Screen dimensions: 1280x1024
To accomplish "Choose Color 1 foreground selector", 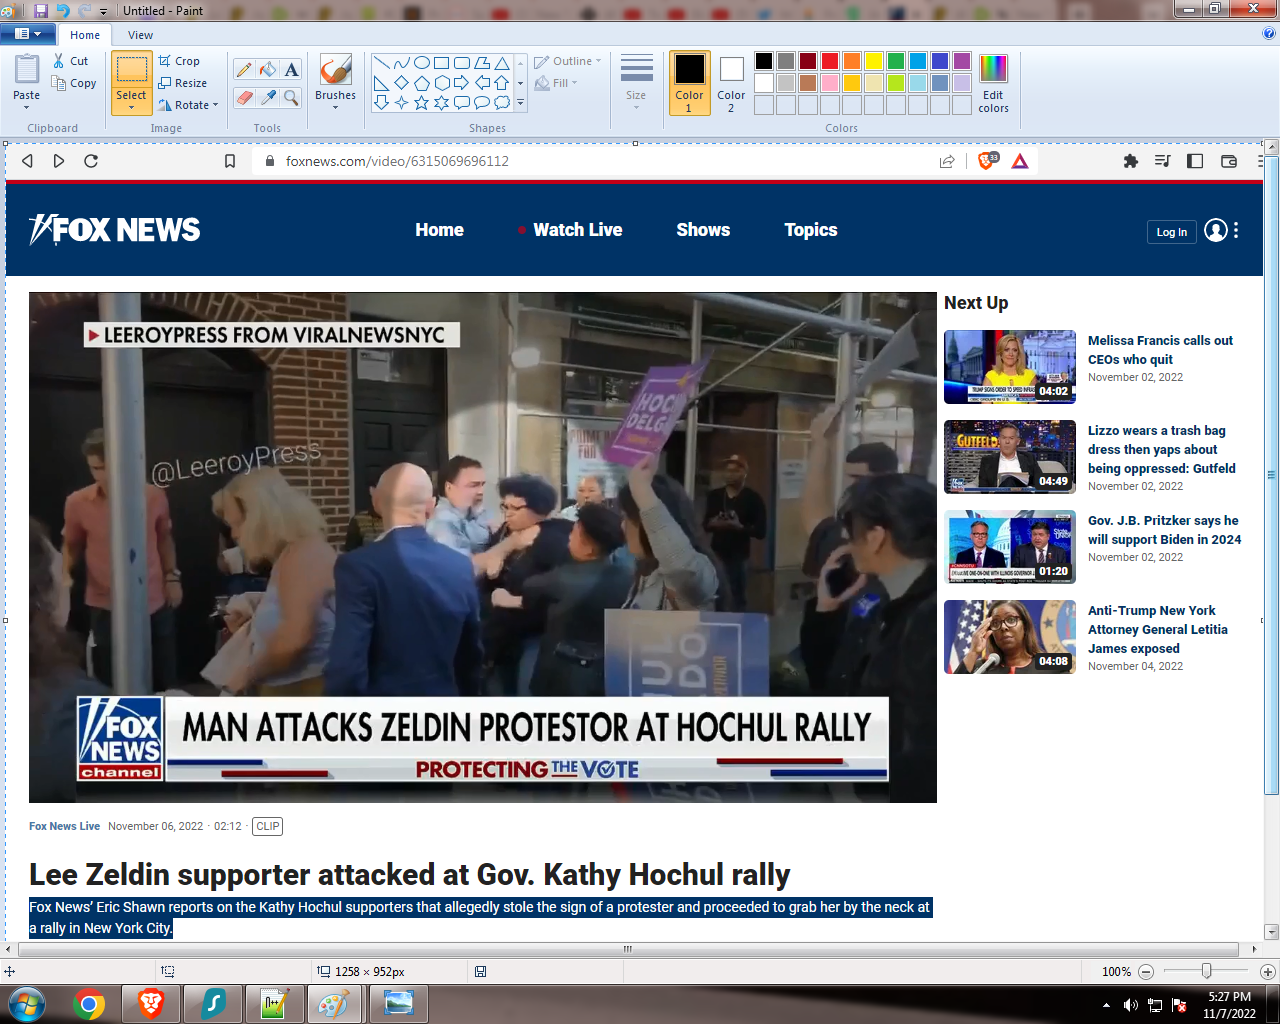I will [689, 83].
